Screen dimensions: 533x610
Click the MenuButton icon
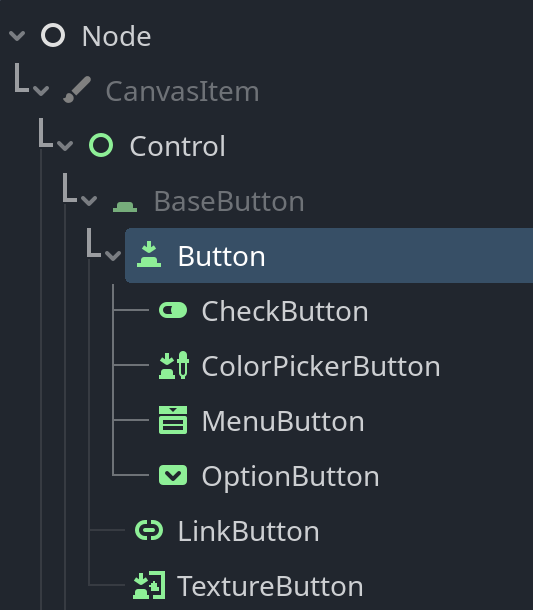click(173, 420)
